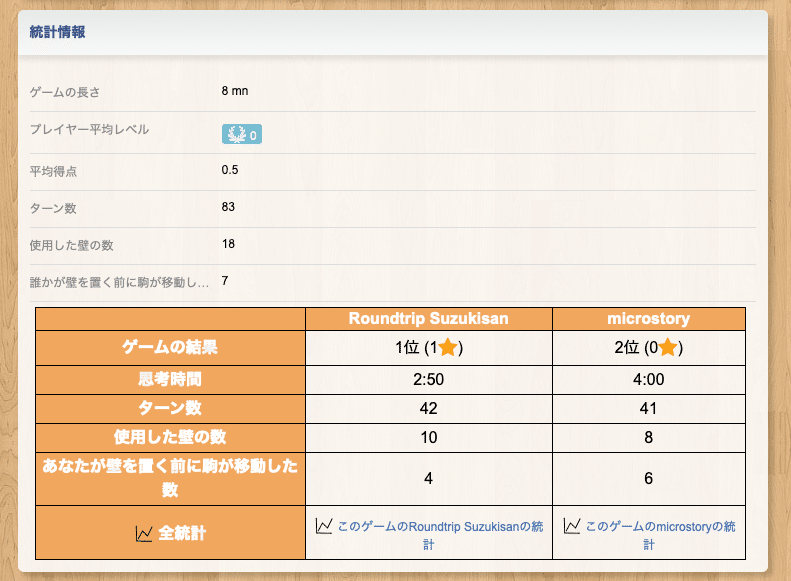Click the average score value 0.5

pyautogui.click(x=230, y=170)
